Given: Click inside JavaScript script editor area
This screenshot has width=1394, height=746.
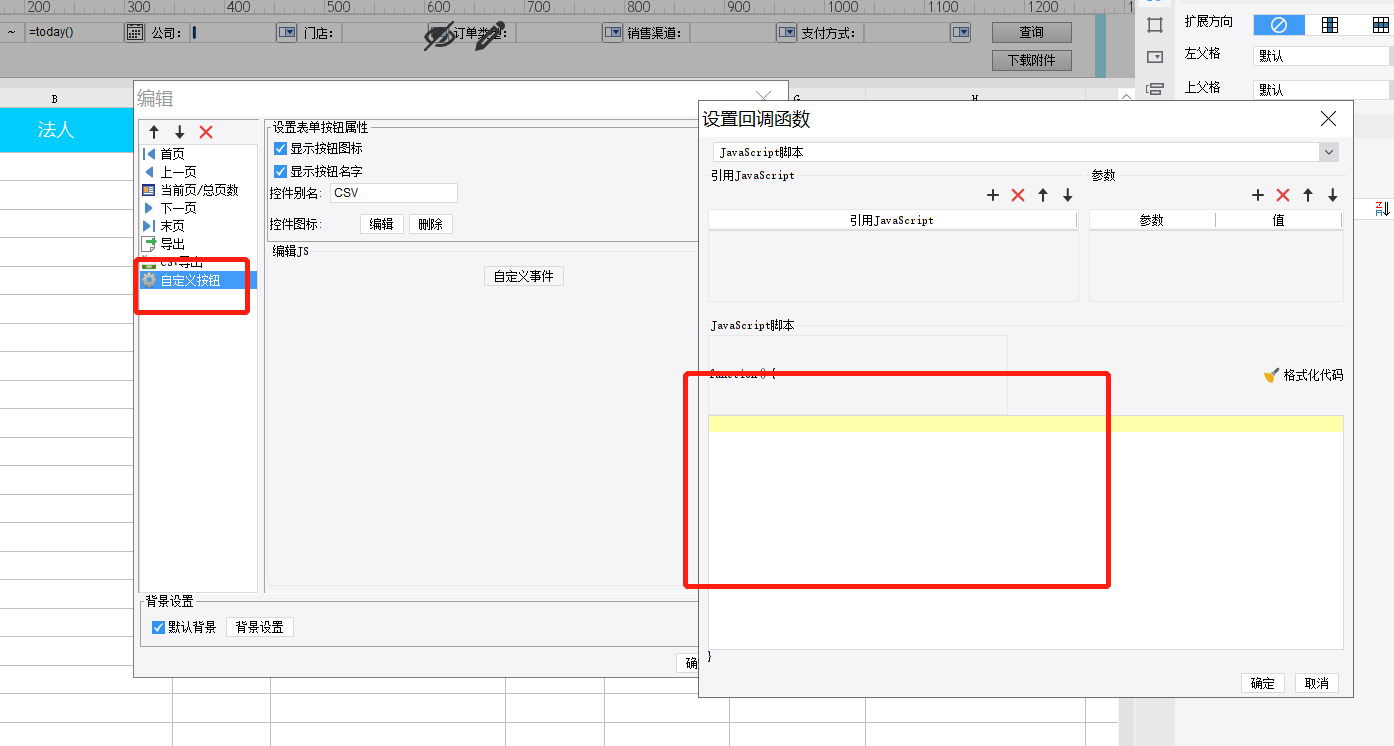Looking at the screenshot, I should pyautogui.click(x=1025, y=532).
